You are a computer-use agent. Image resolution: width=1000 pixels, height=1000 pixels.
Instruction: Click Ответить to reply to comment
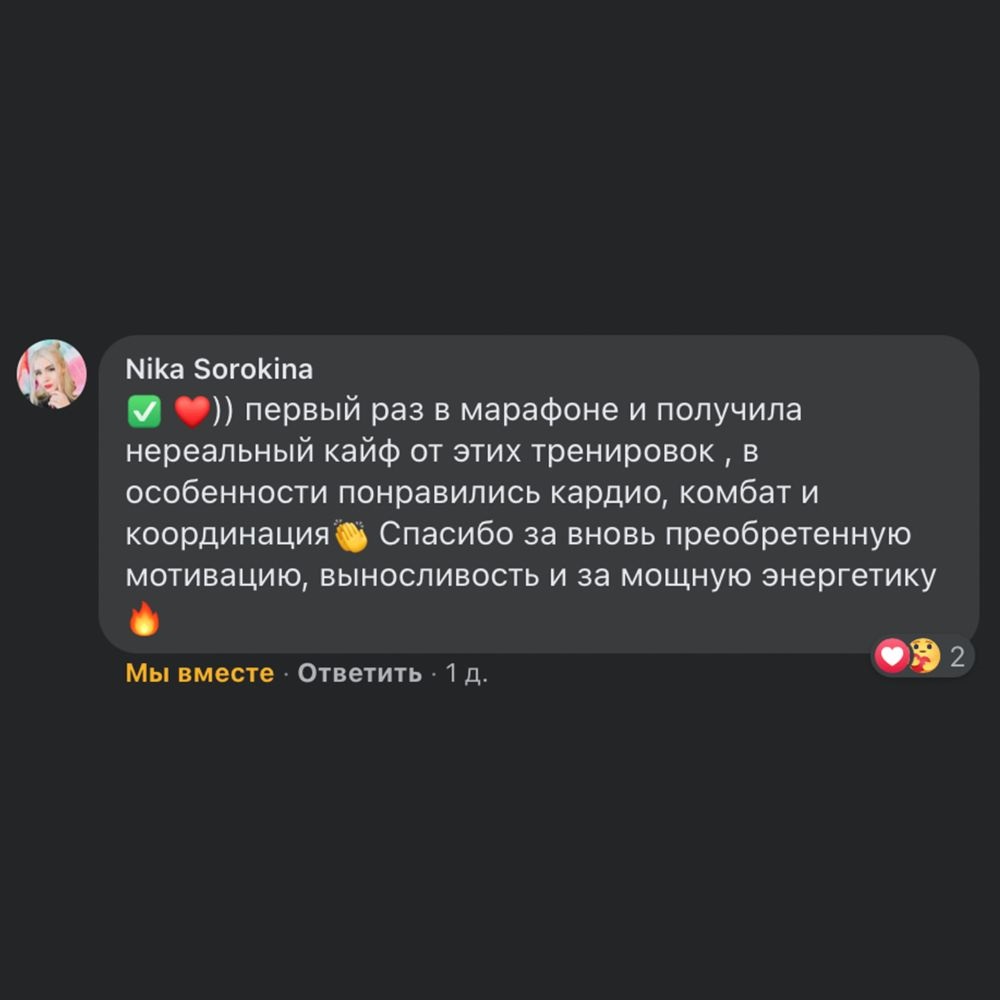[360, 673]
